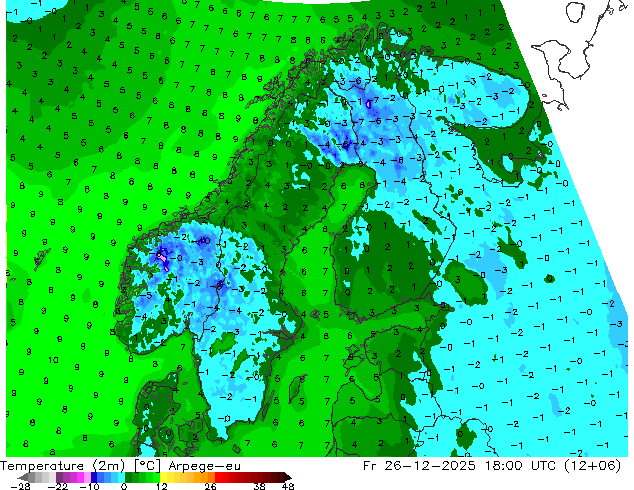The height and width of the screenshot is (490, 634).
Task: Click the 'Arpege-eu' model name
Action: pyautogui.click(x=205, y=466)
